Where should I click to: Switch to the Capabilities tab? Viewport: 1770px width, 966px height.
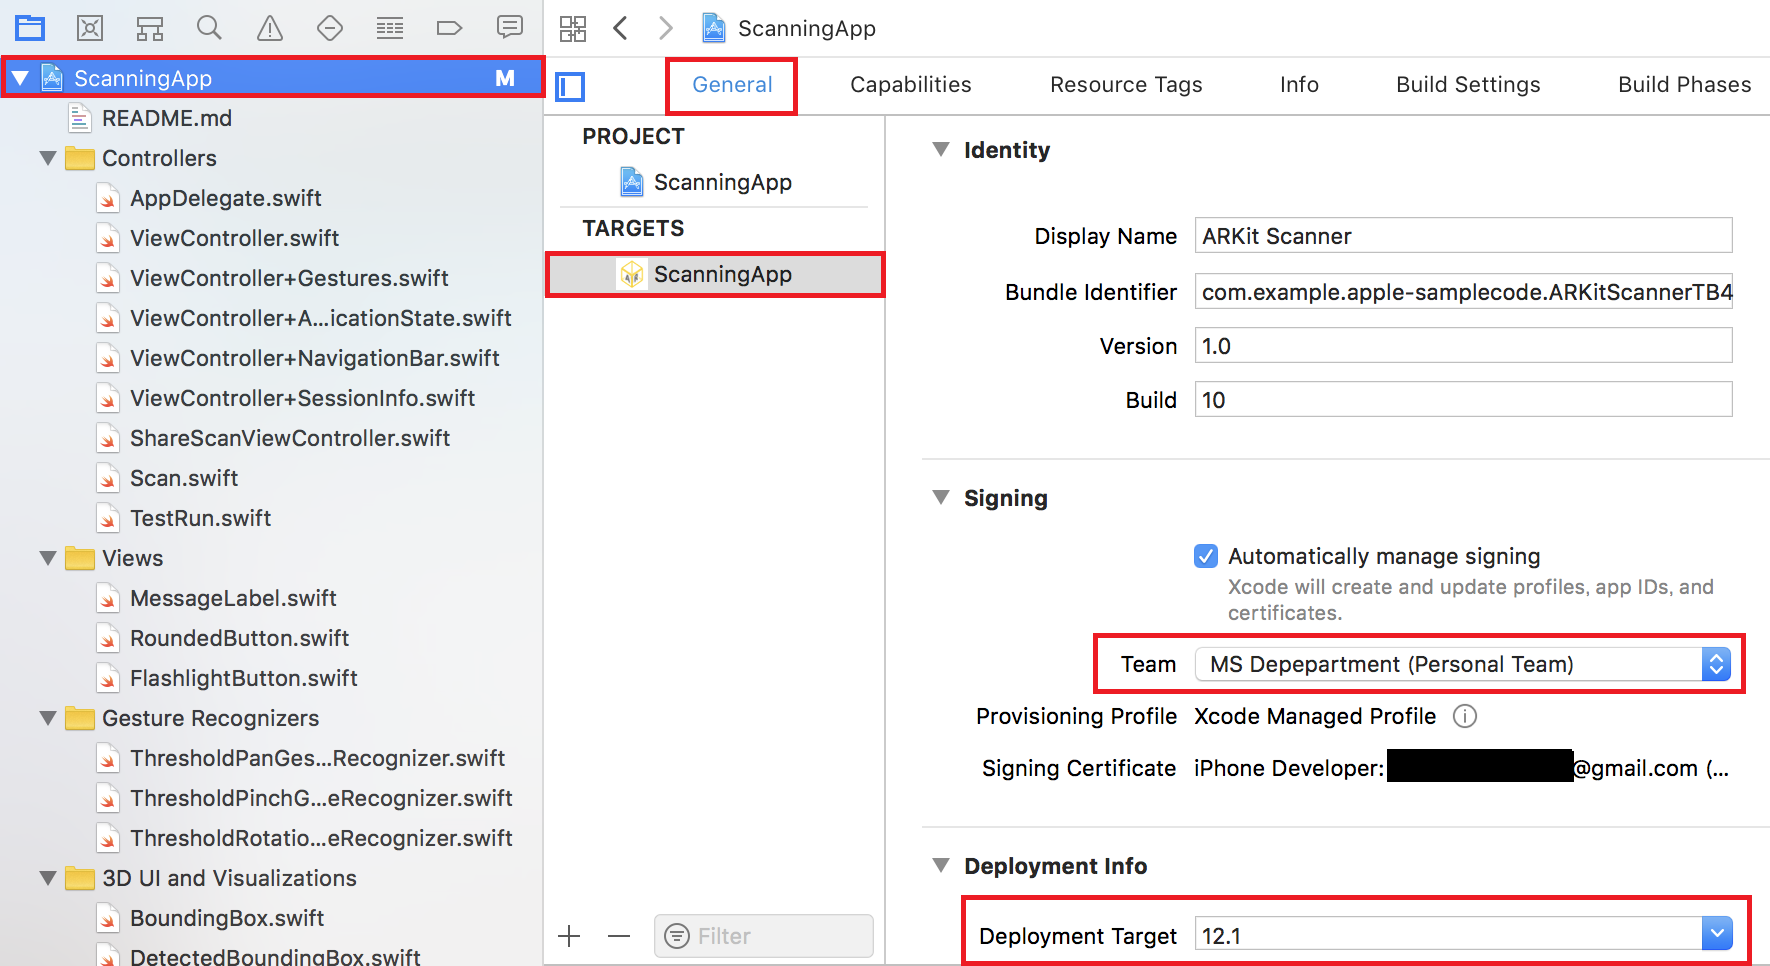[x=911, y=85]
